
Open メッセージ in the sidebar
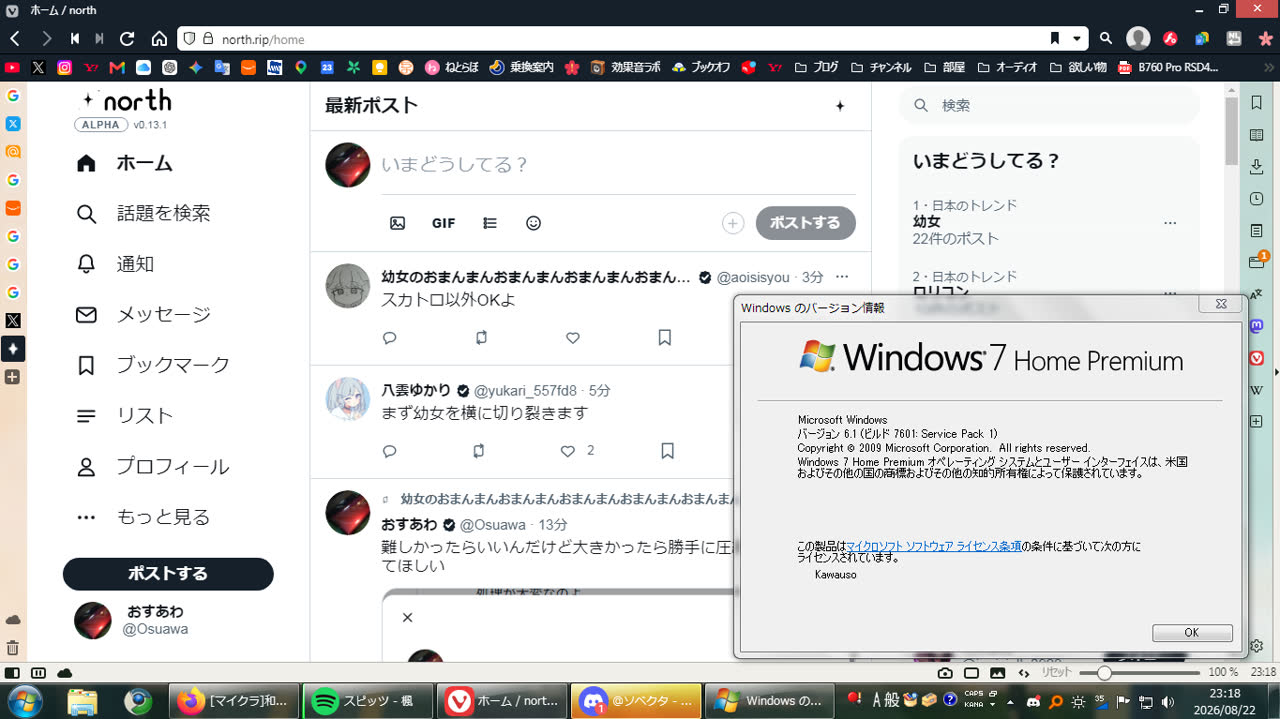coord(143,314)
